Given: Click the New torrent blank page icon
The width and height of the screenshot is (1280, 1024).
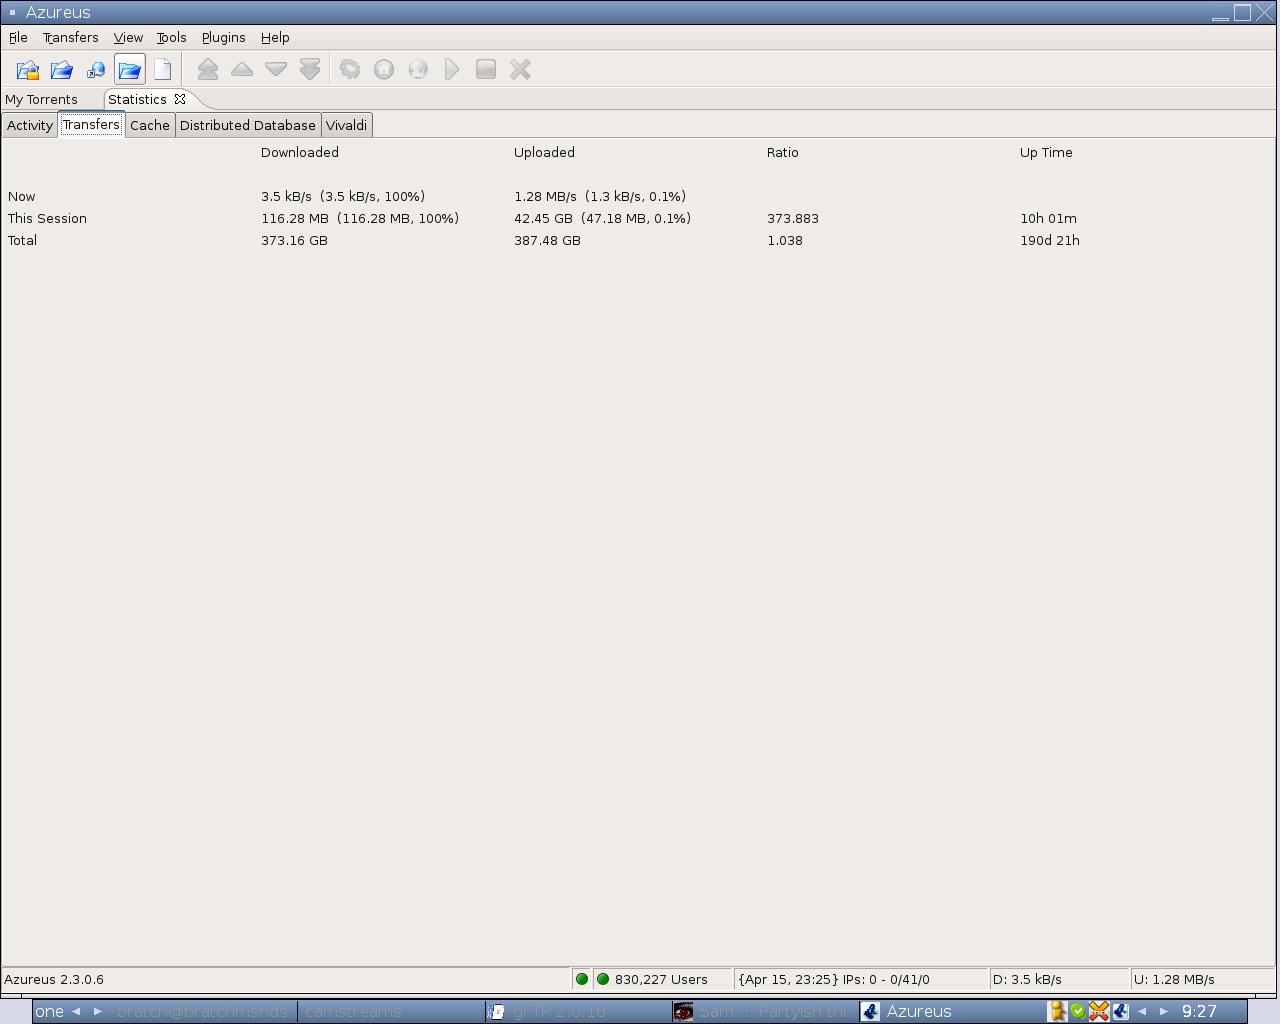Looking at the screenshot, I should [163, 70].
